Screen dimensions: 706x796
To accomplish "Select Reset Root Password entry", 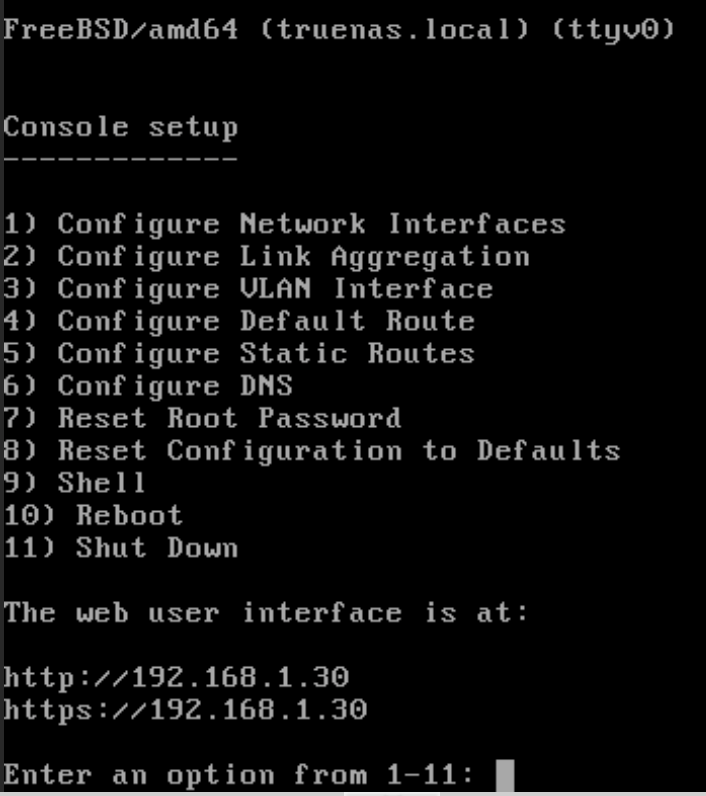I will pos(202,418).
